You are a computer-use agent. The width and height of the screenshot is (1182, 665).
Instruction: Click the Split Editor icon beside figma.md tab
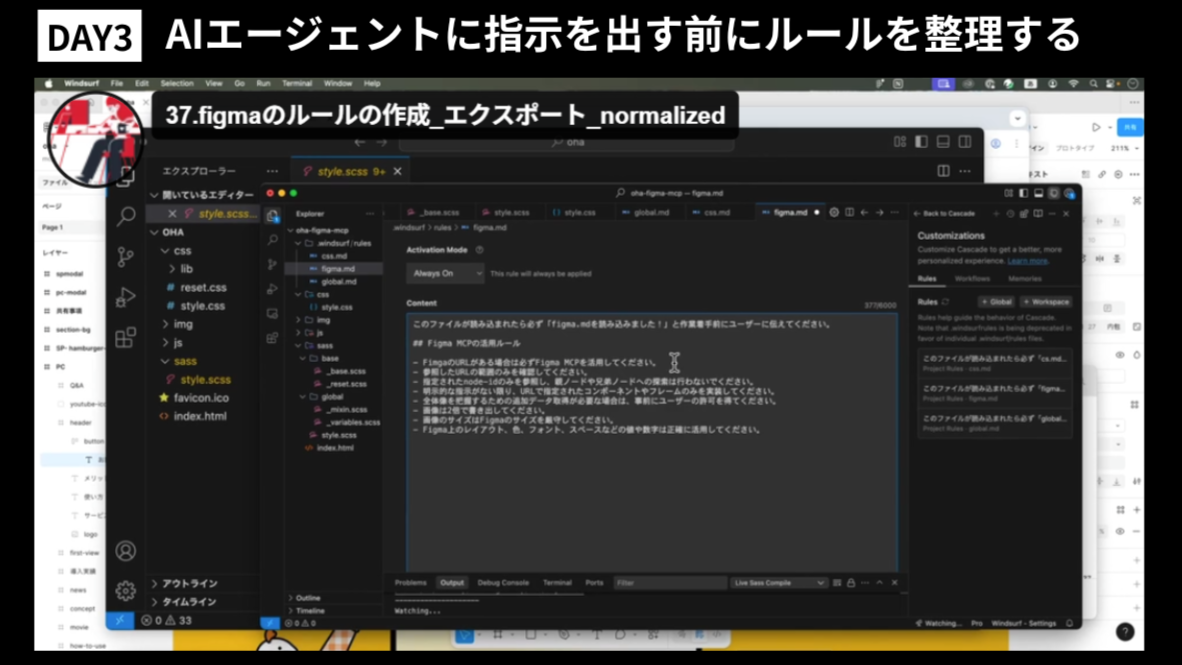tap(850, 212)
